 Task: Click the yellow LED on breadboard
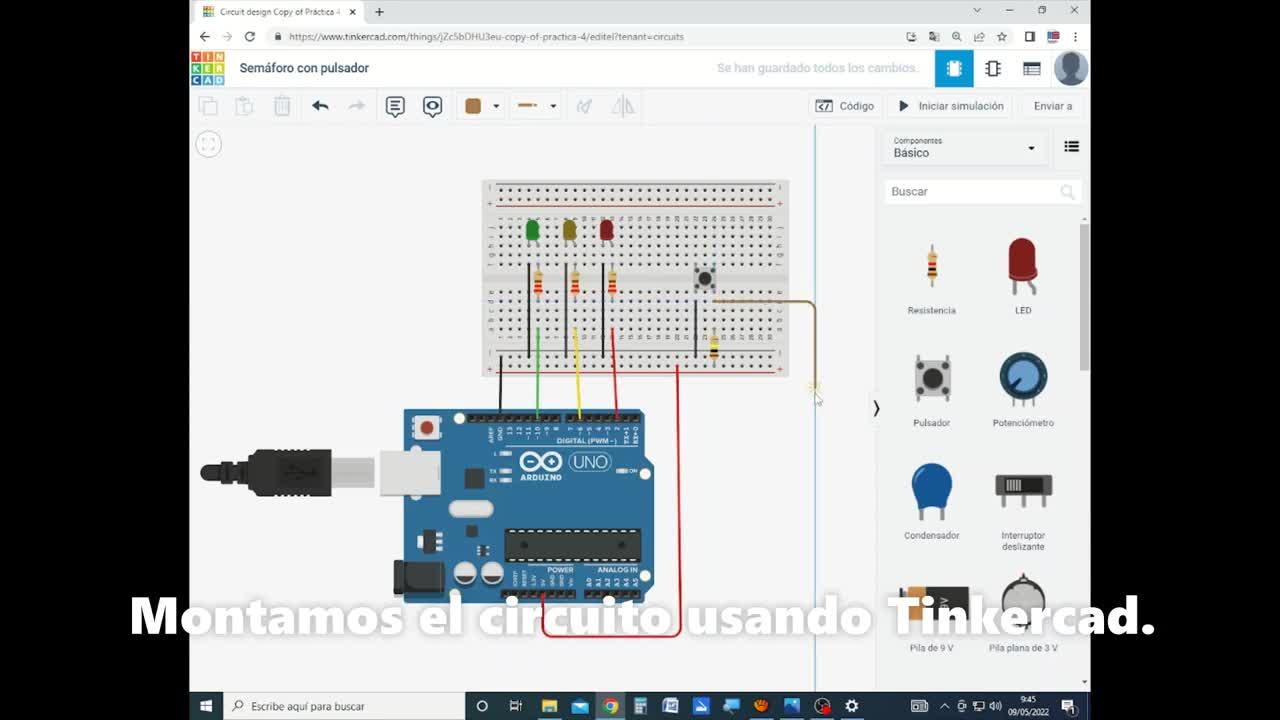click(x=569, y=231)
